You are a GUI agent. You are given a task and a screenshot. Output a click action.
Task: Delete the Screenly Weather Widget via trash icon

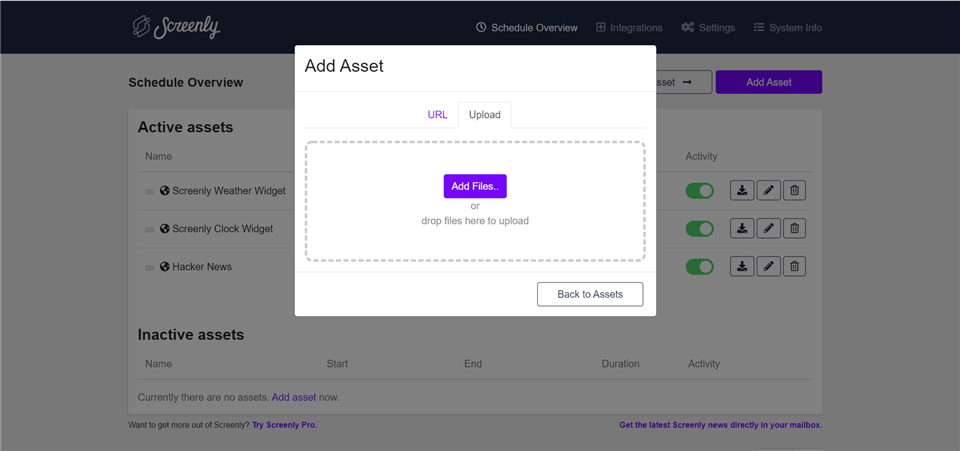click(x=794, y=190)
